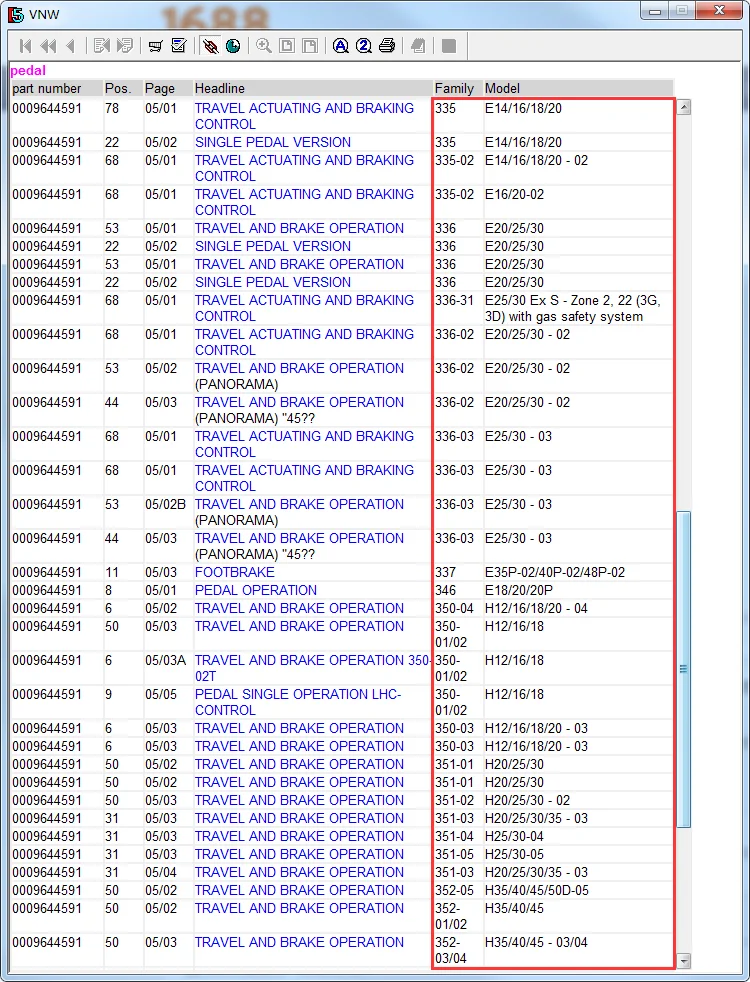Click the gray square stop icon
The width and height of the screenshot is (750, 982).
tap(449, 46)
